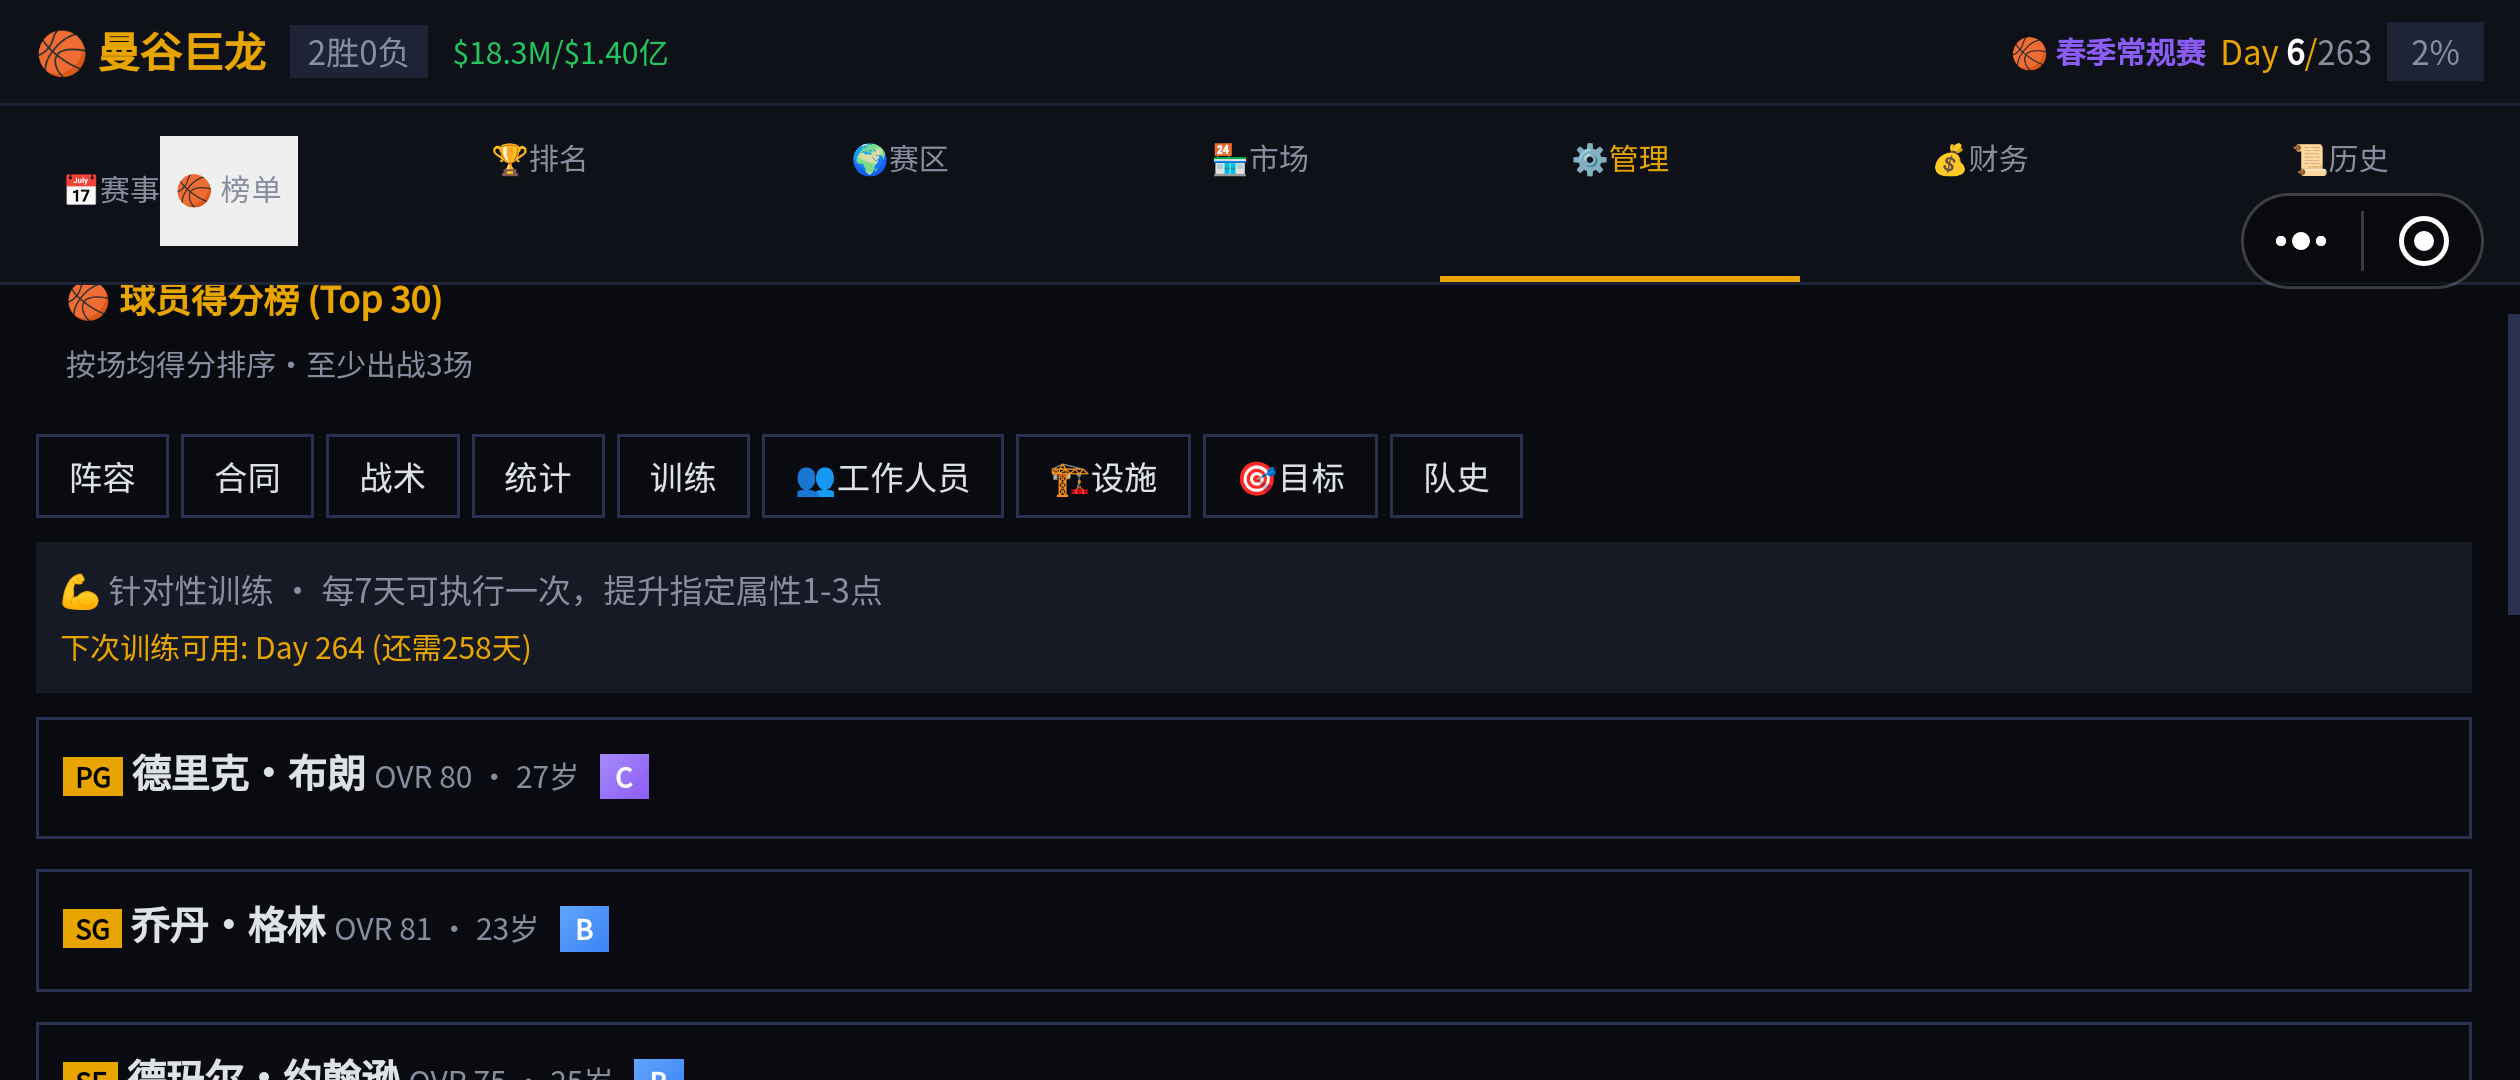2520x1080 pixels.
Task: Click the basketball icon by 春季常规赛
Action: (x=2029, y=53)
